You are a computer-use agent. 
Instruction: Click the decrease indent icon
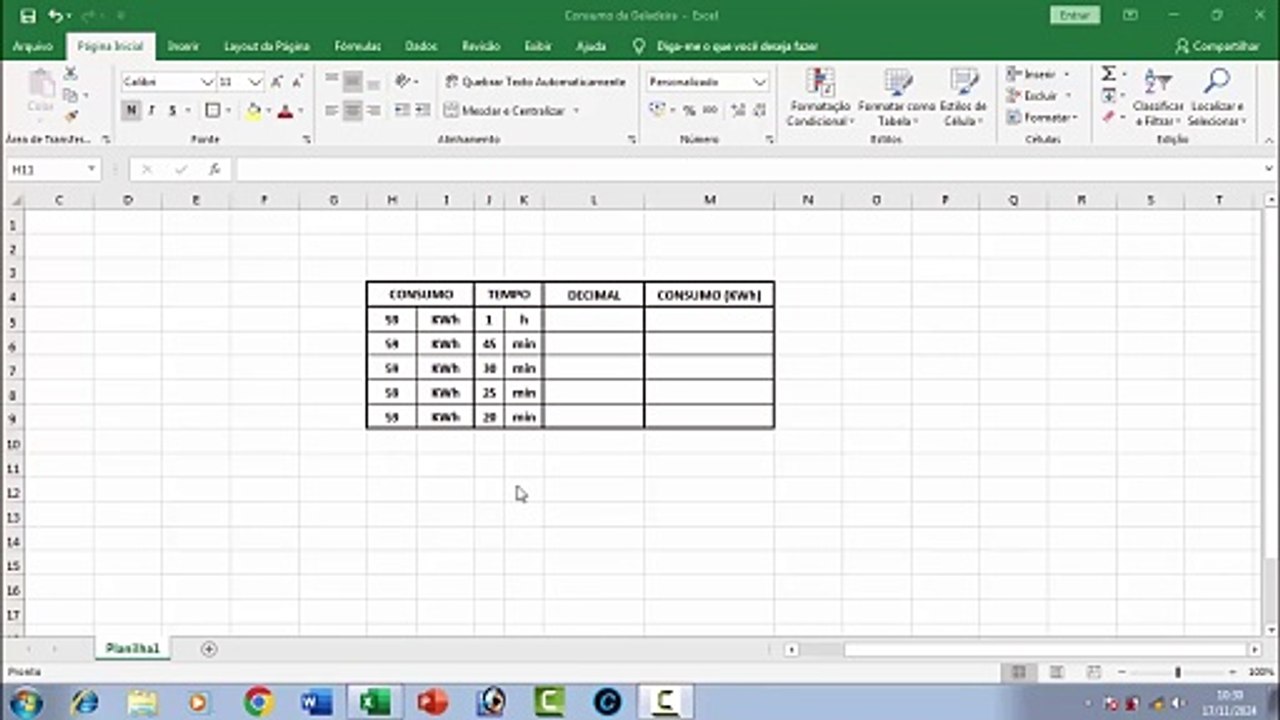click(402, 111)
